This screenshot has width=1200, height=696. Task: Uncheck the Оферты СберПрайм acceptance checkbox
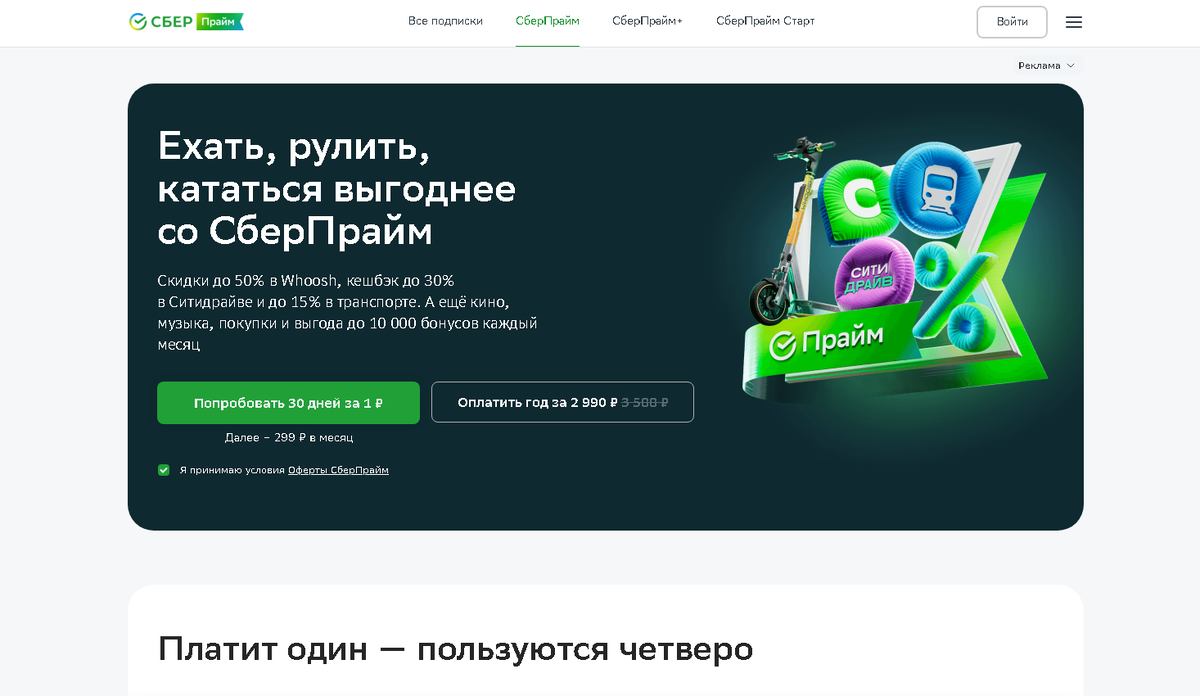pyautogui.click(x=164, y=470)
